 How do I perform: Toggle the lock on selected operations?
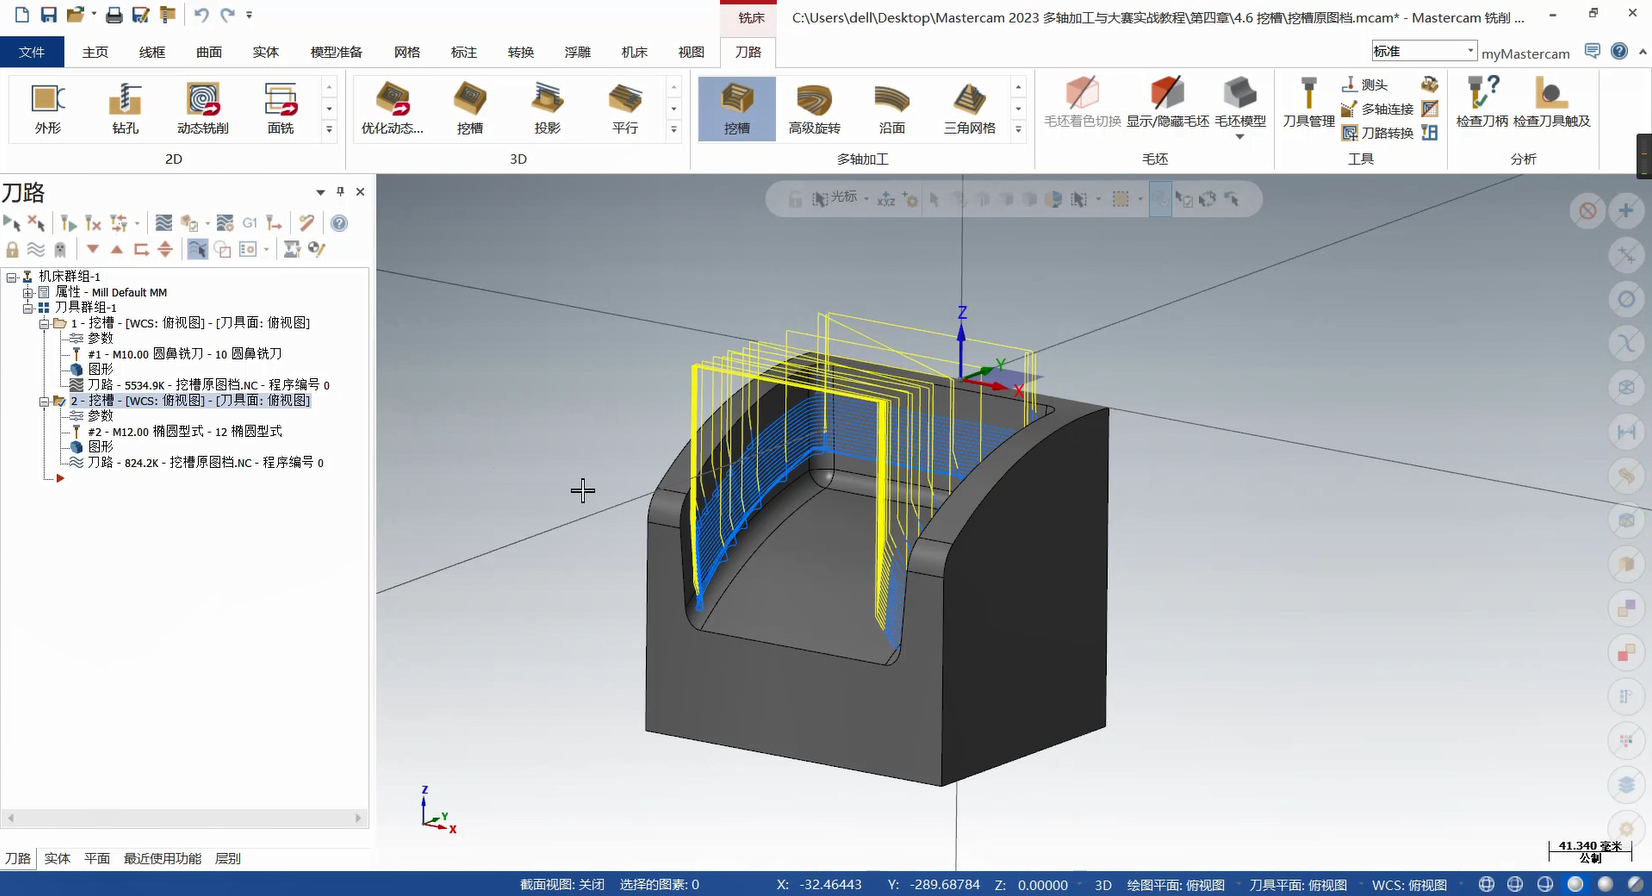pos(12,250)
